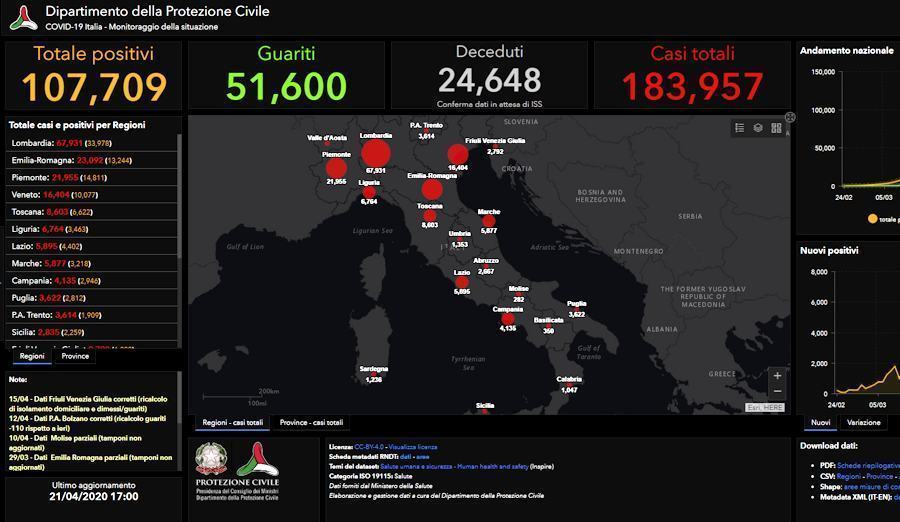Screen dimensions: 900x522
Task: Expand the map to full screen
Action: click(x=789, y=117)
